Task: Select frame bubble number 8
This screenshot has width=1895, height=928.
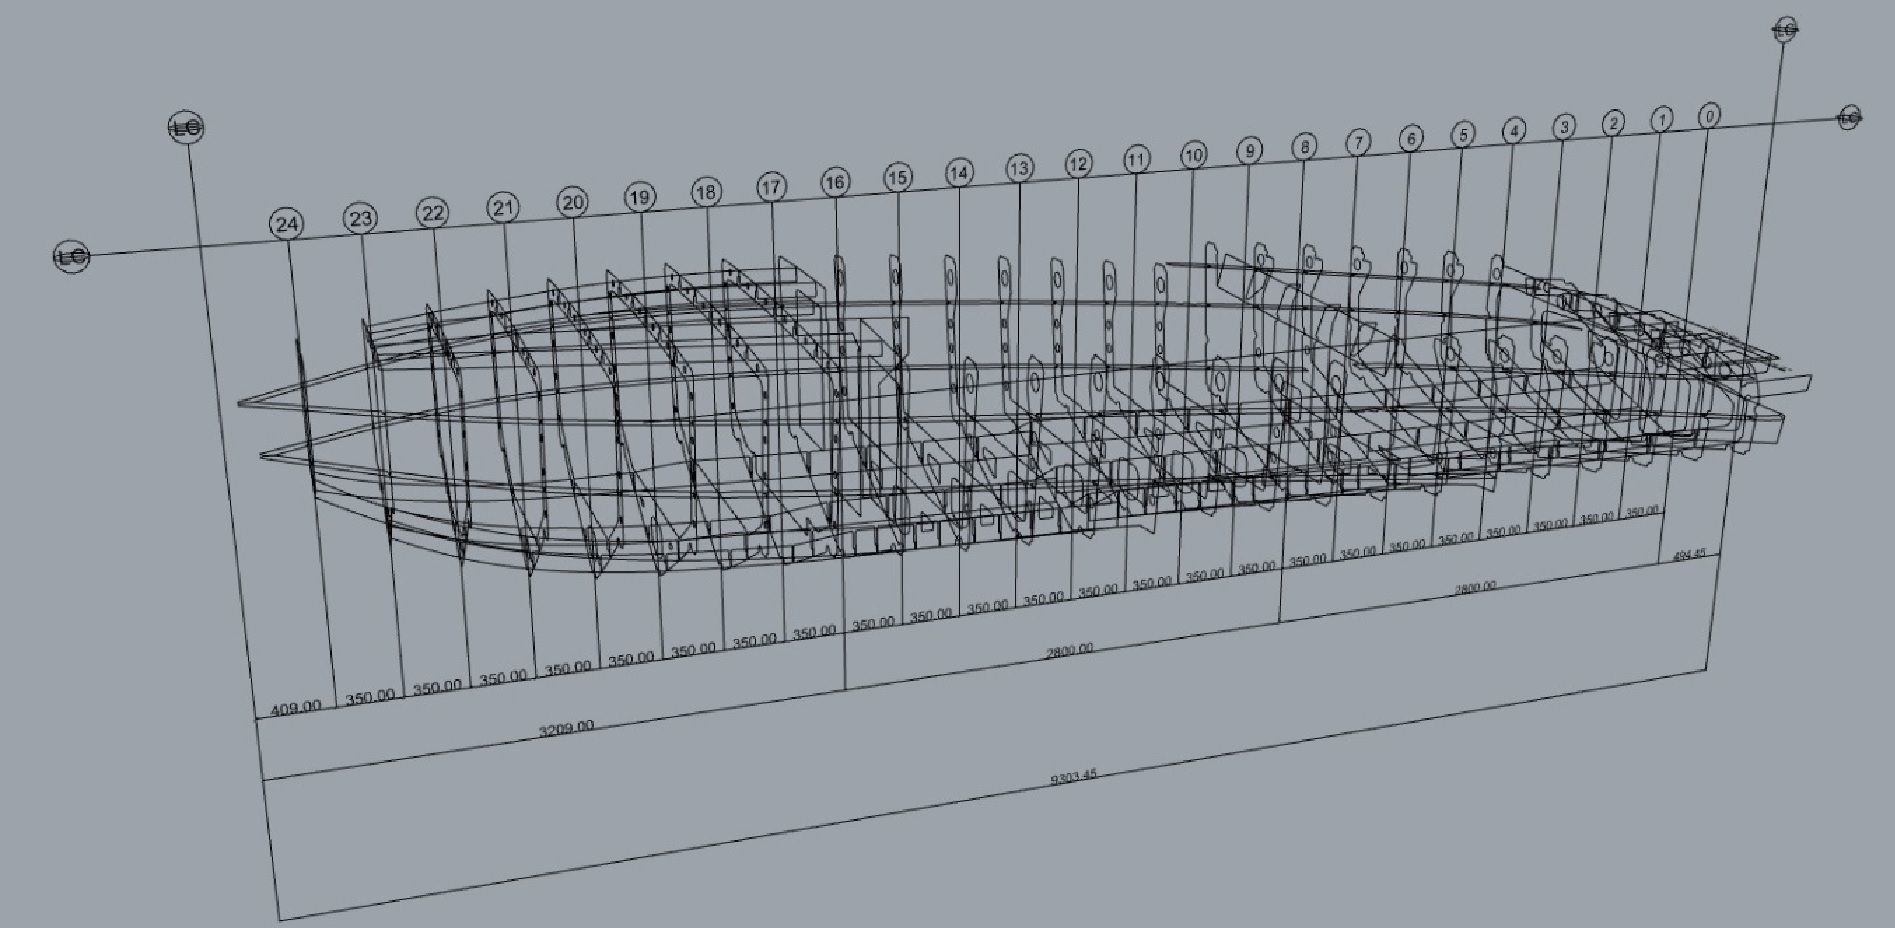Action: 1303,147
